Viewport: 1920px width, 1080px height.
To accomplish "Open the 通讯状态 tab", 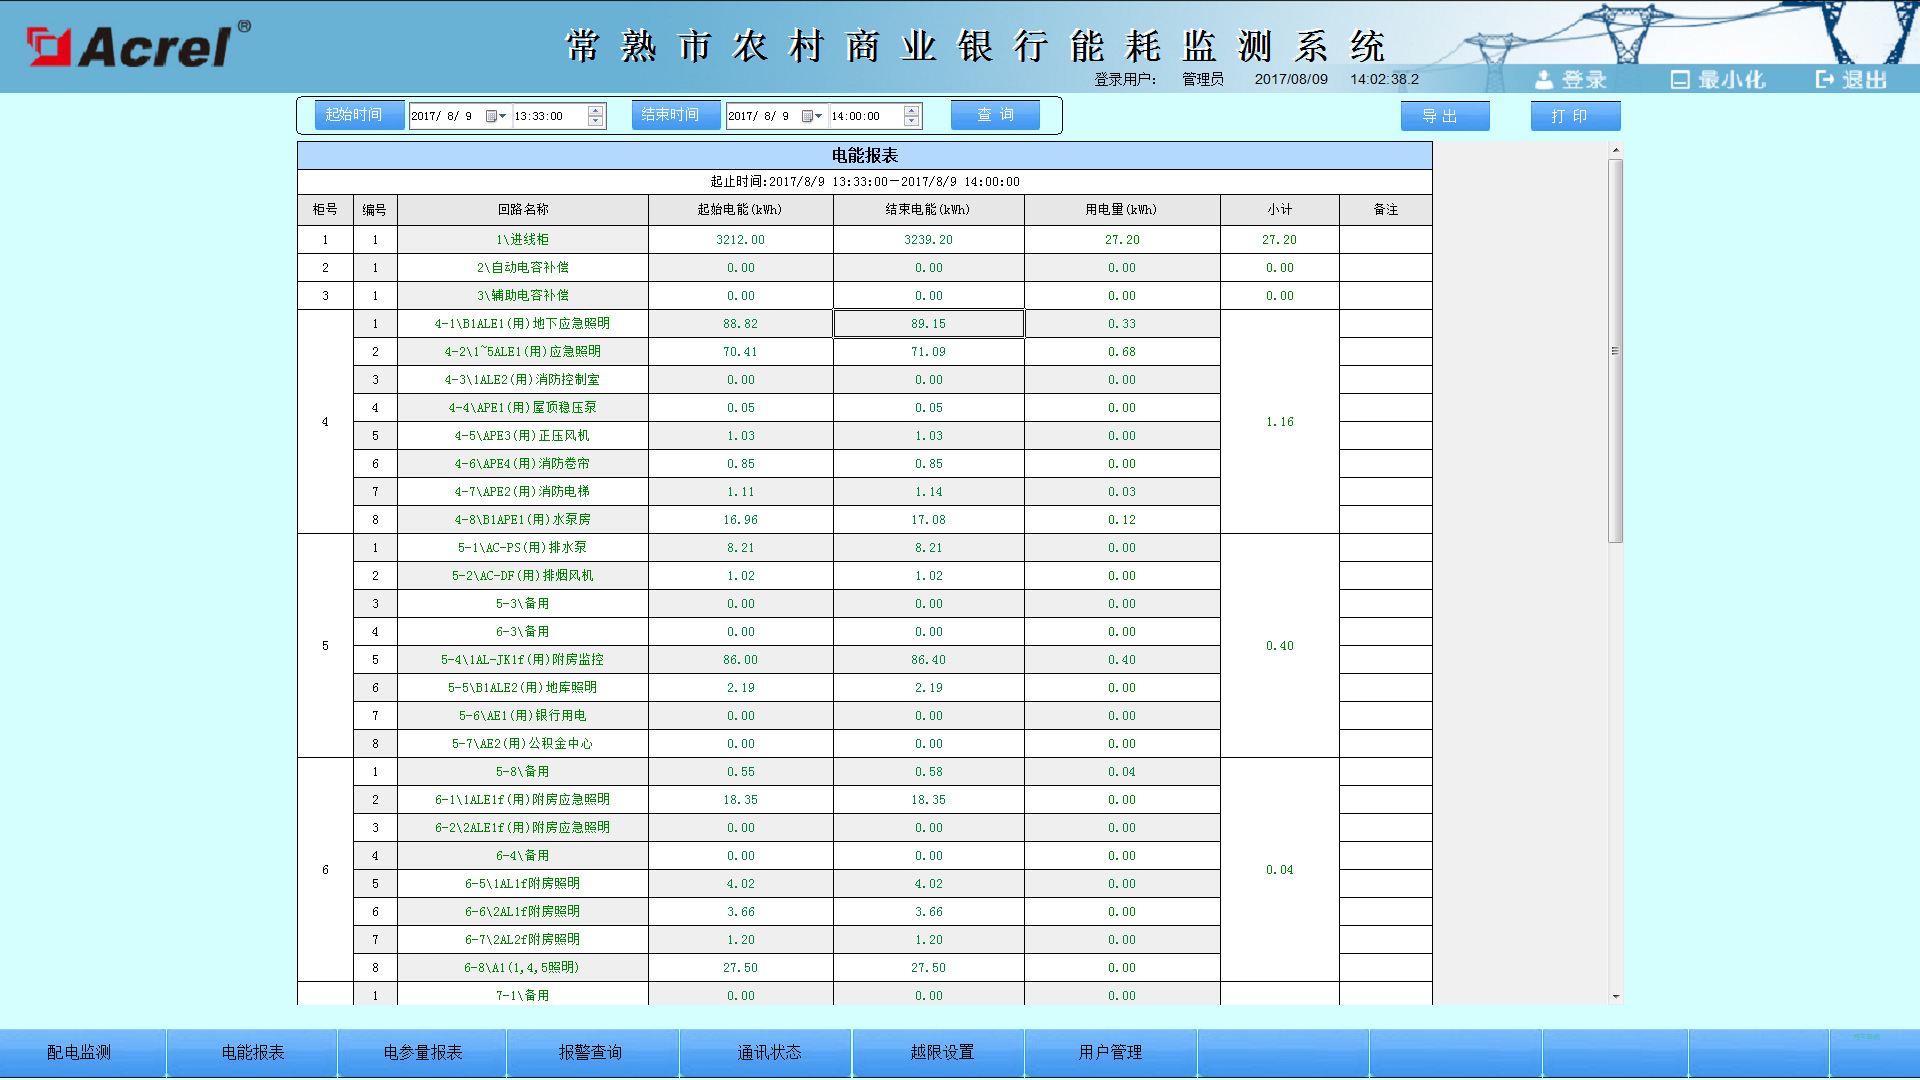I will pos(769,1052).
